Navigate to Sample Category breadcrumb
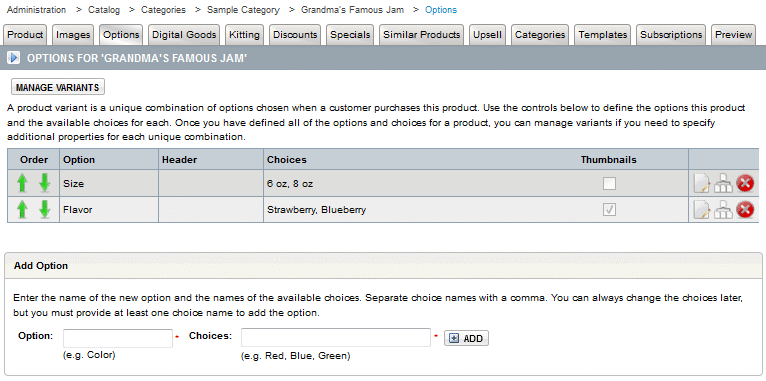Viewport: 766px width, 381px height. point(243,10)
